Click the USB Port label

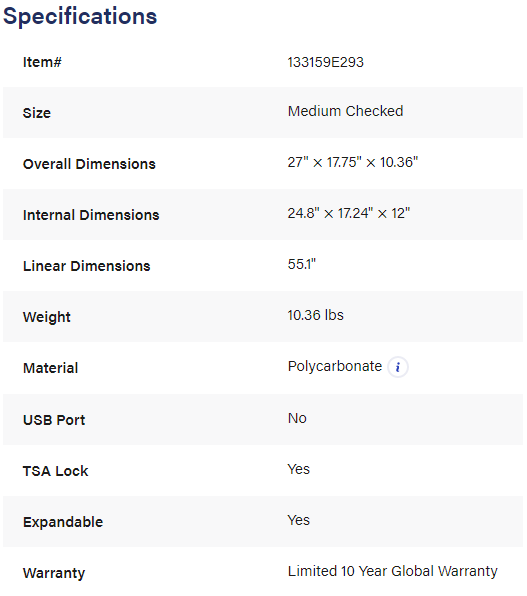(x=54, y=420)
